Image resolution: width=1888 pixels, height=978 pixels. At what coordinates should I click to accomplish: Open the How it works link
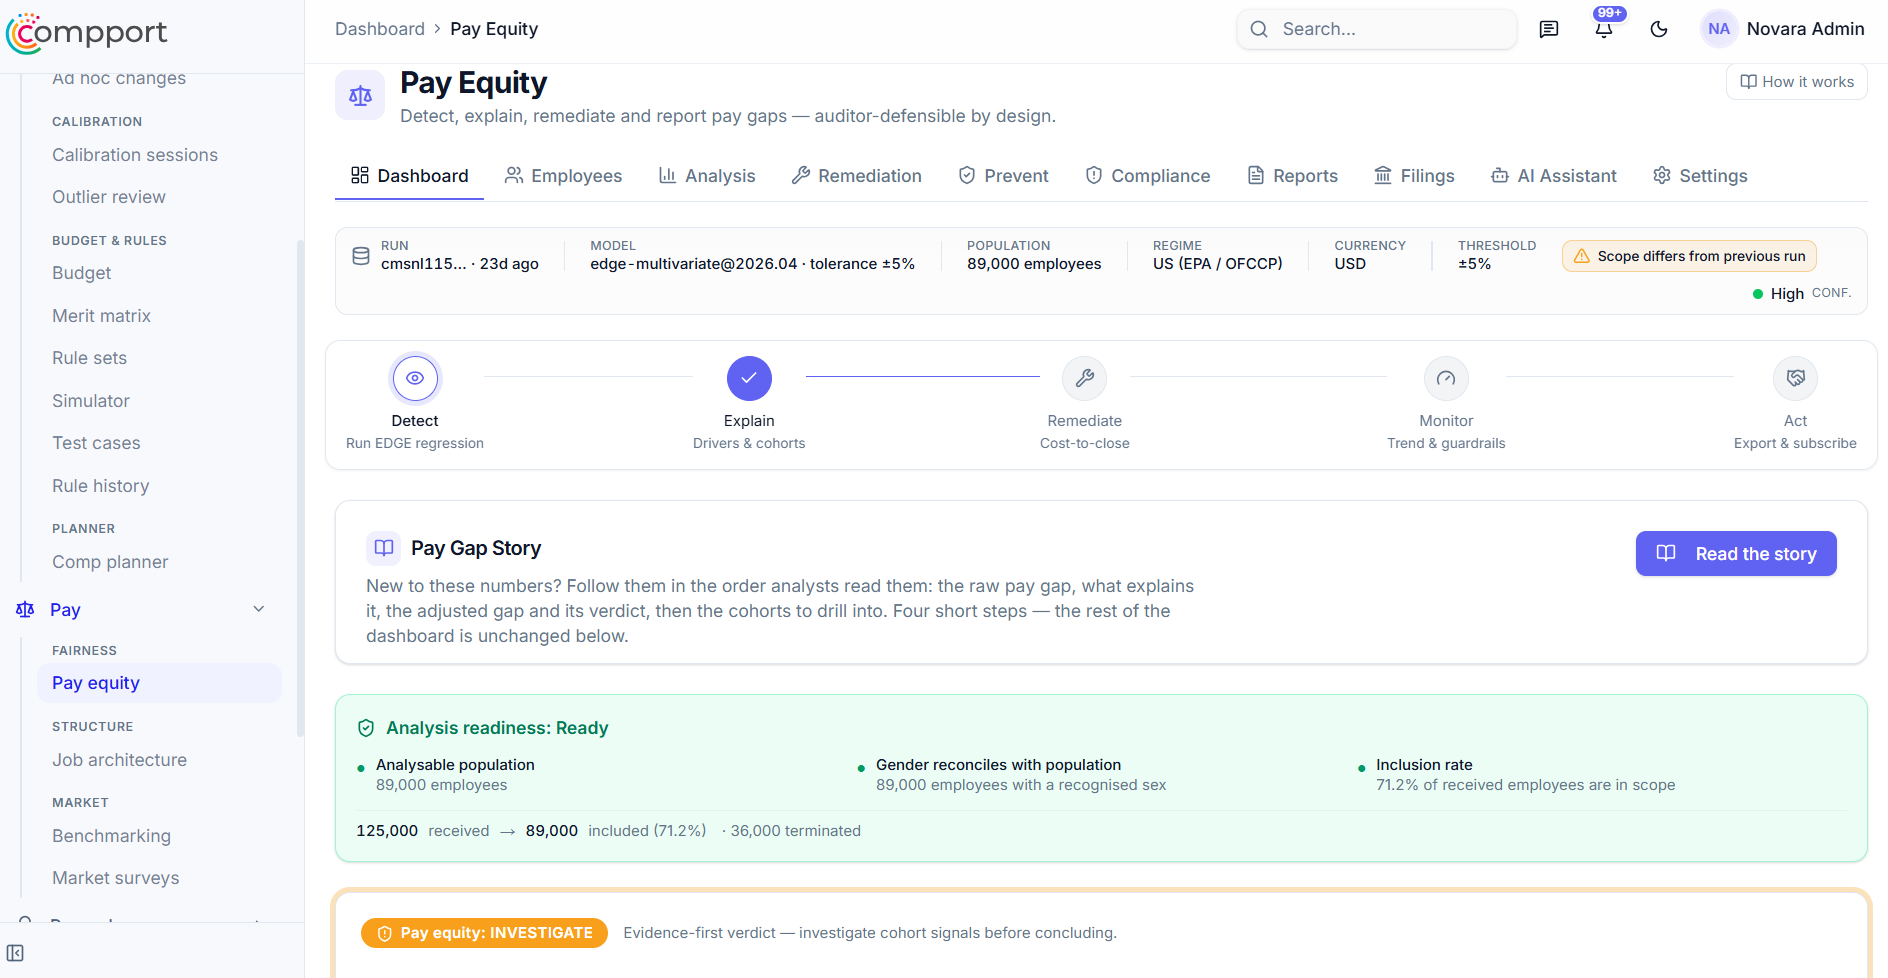[1797, 82]
